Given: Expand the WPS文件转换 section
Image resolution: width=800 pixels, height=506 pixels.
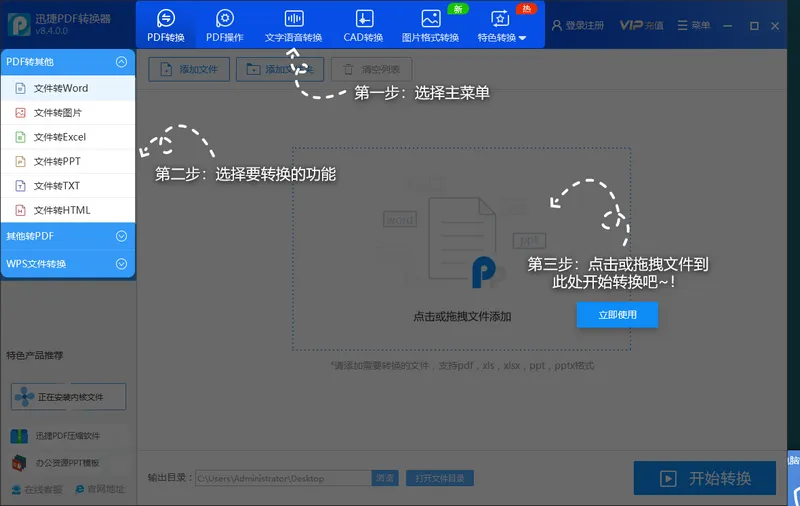Looking at the screenshot, I should 121,264.
